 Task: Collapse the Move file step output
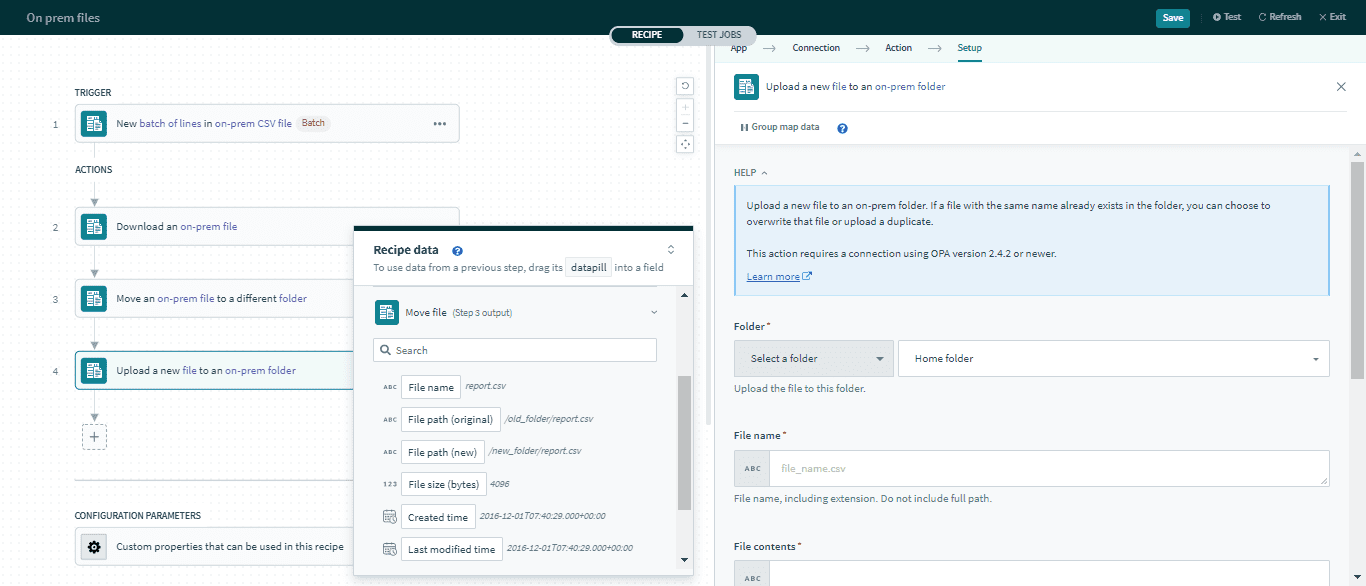click(x=654, y=313)
